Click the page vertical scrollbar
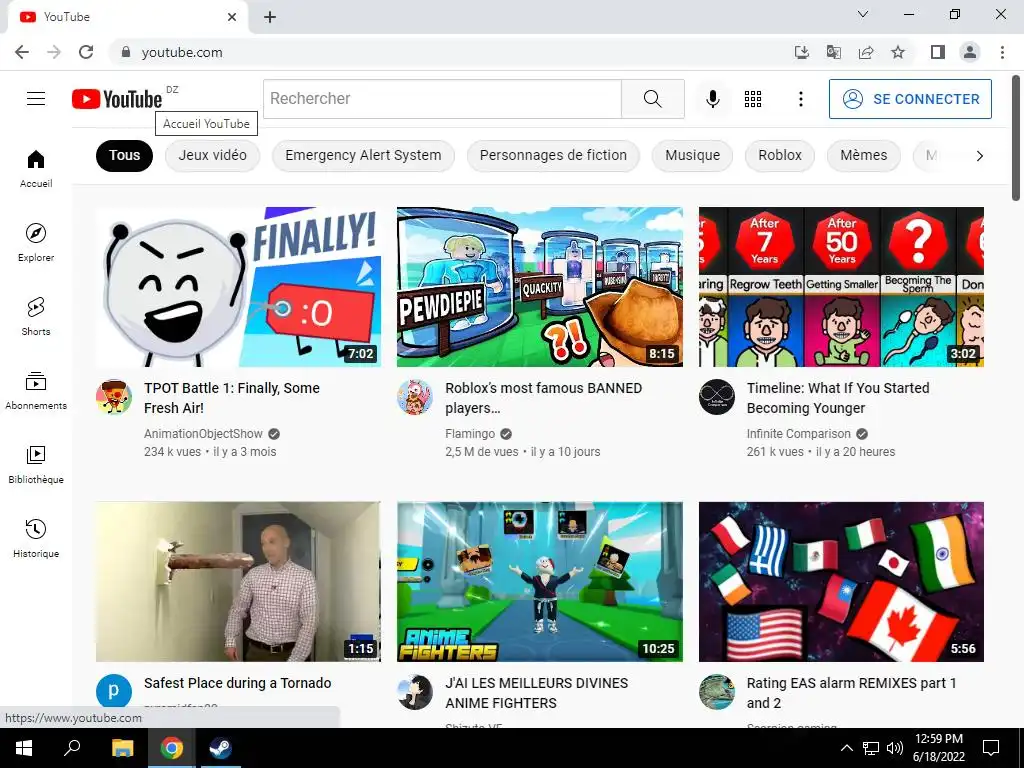Viewport: 1024px width, 768px height. 1016,138
